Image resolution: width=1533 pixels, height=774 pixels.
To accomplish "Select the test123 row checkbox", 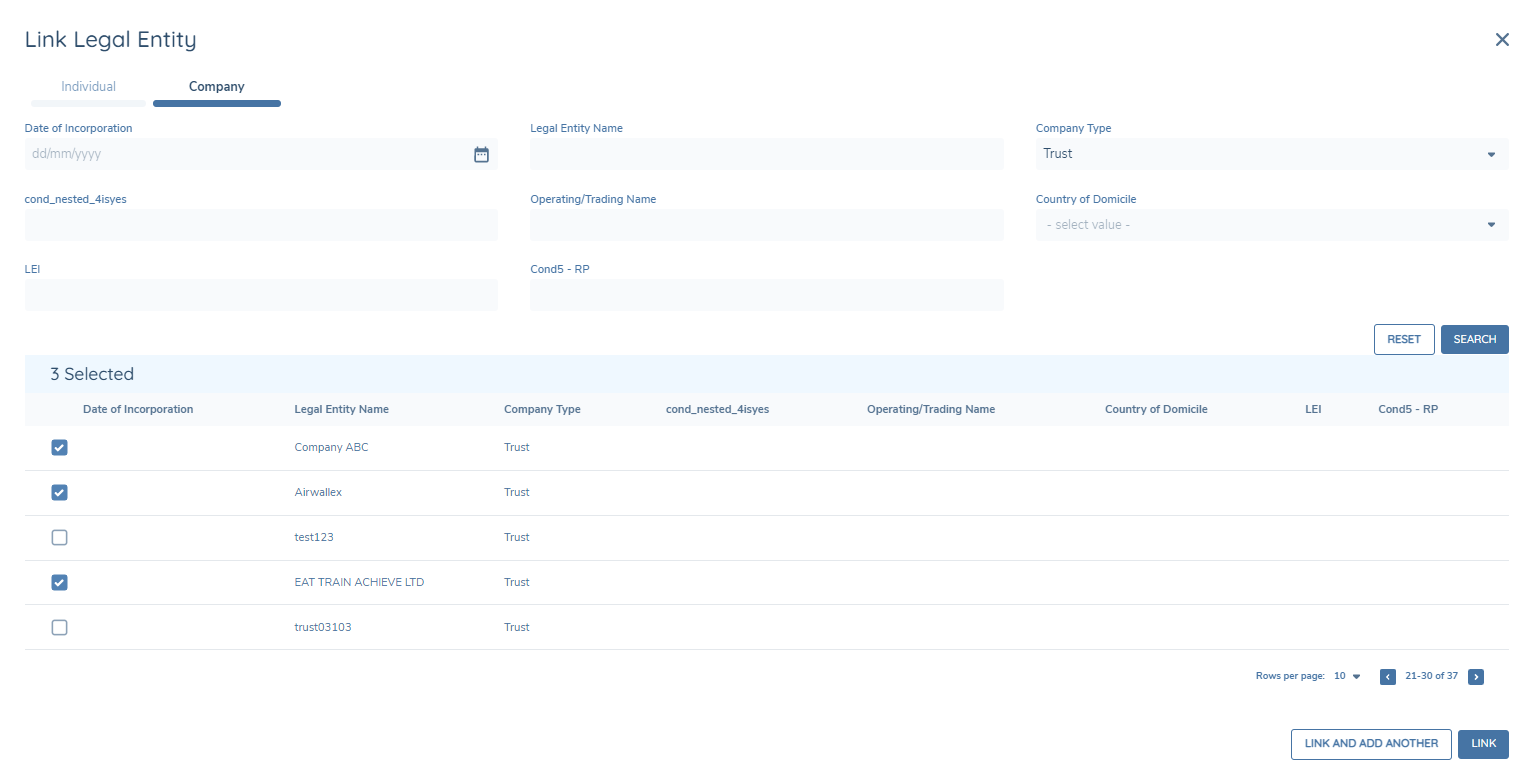I will (59, 537).
